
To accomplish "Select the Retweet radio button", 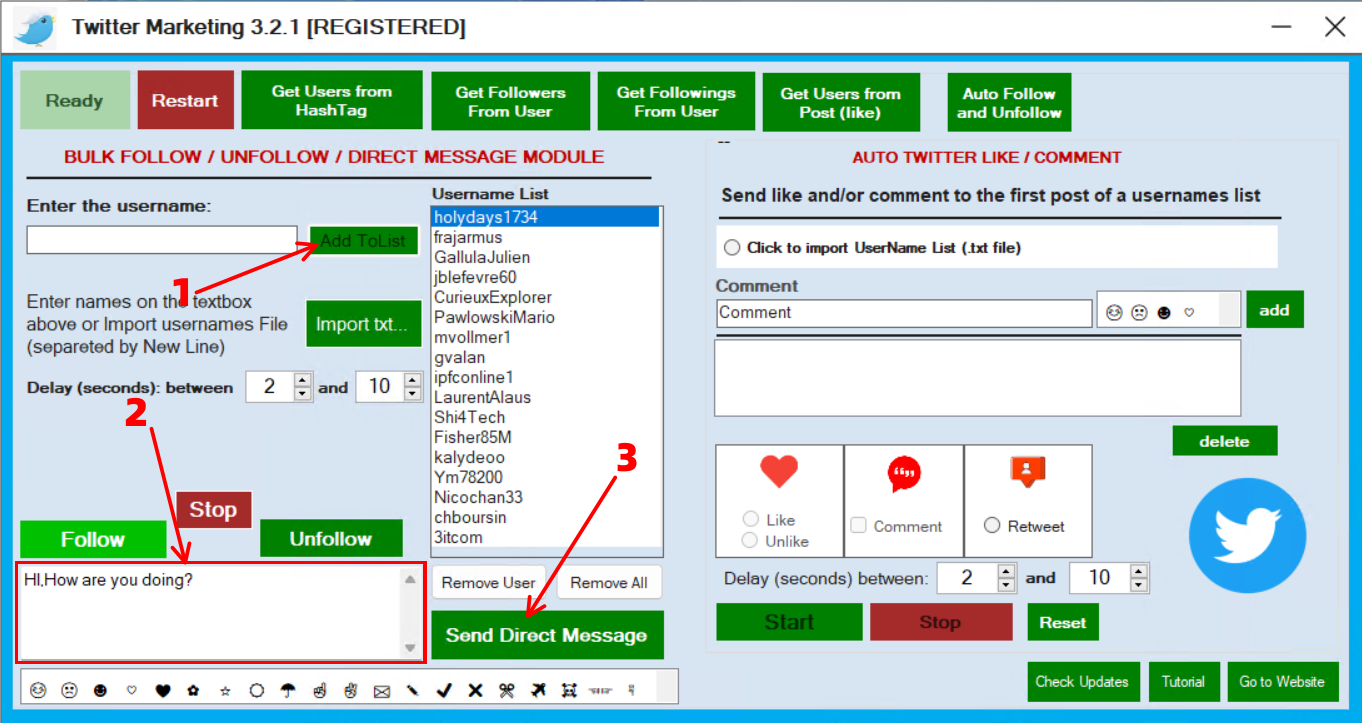I will 992,526.
